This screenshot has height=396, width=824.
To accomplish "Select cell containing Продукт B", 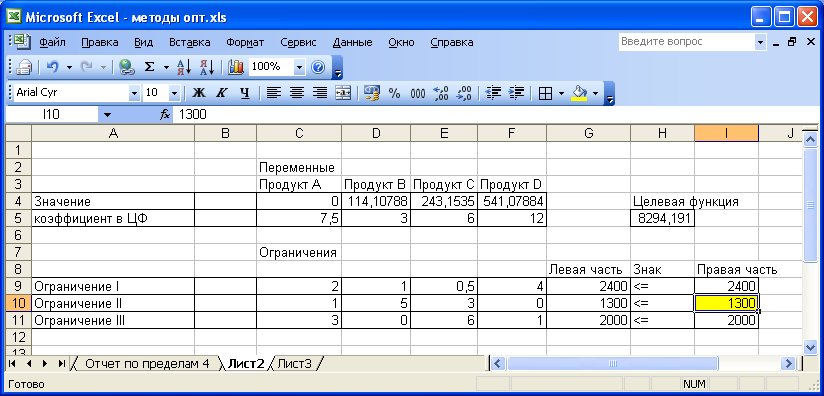I will coord(376,185).
